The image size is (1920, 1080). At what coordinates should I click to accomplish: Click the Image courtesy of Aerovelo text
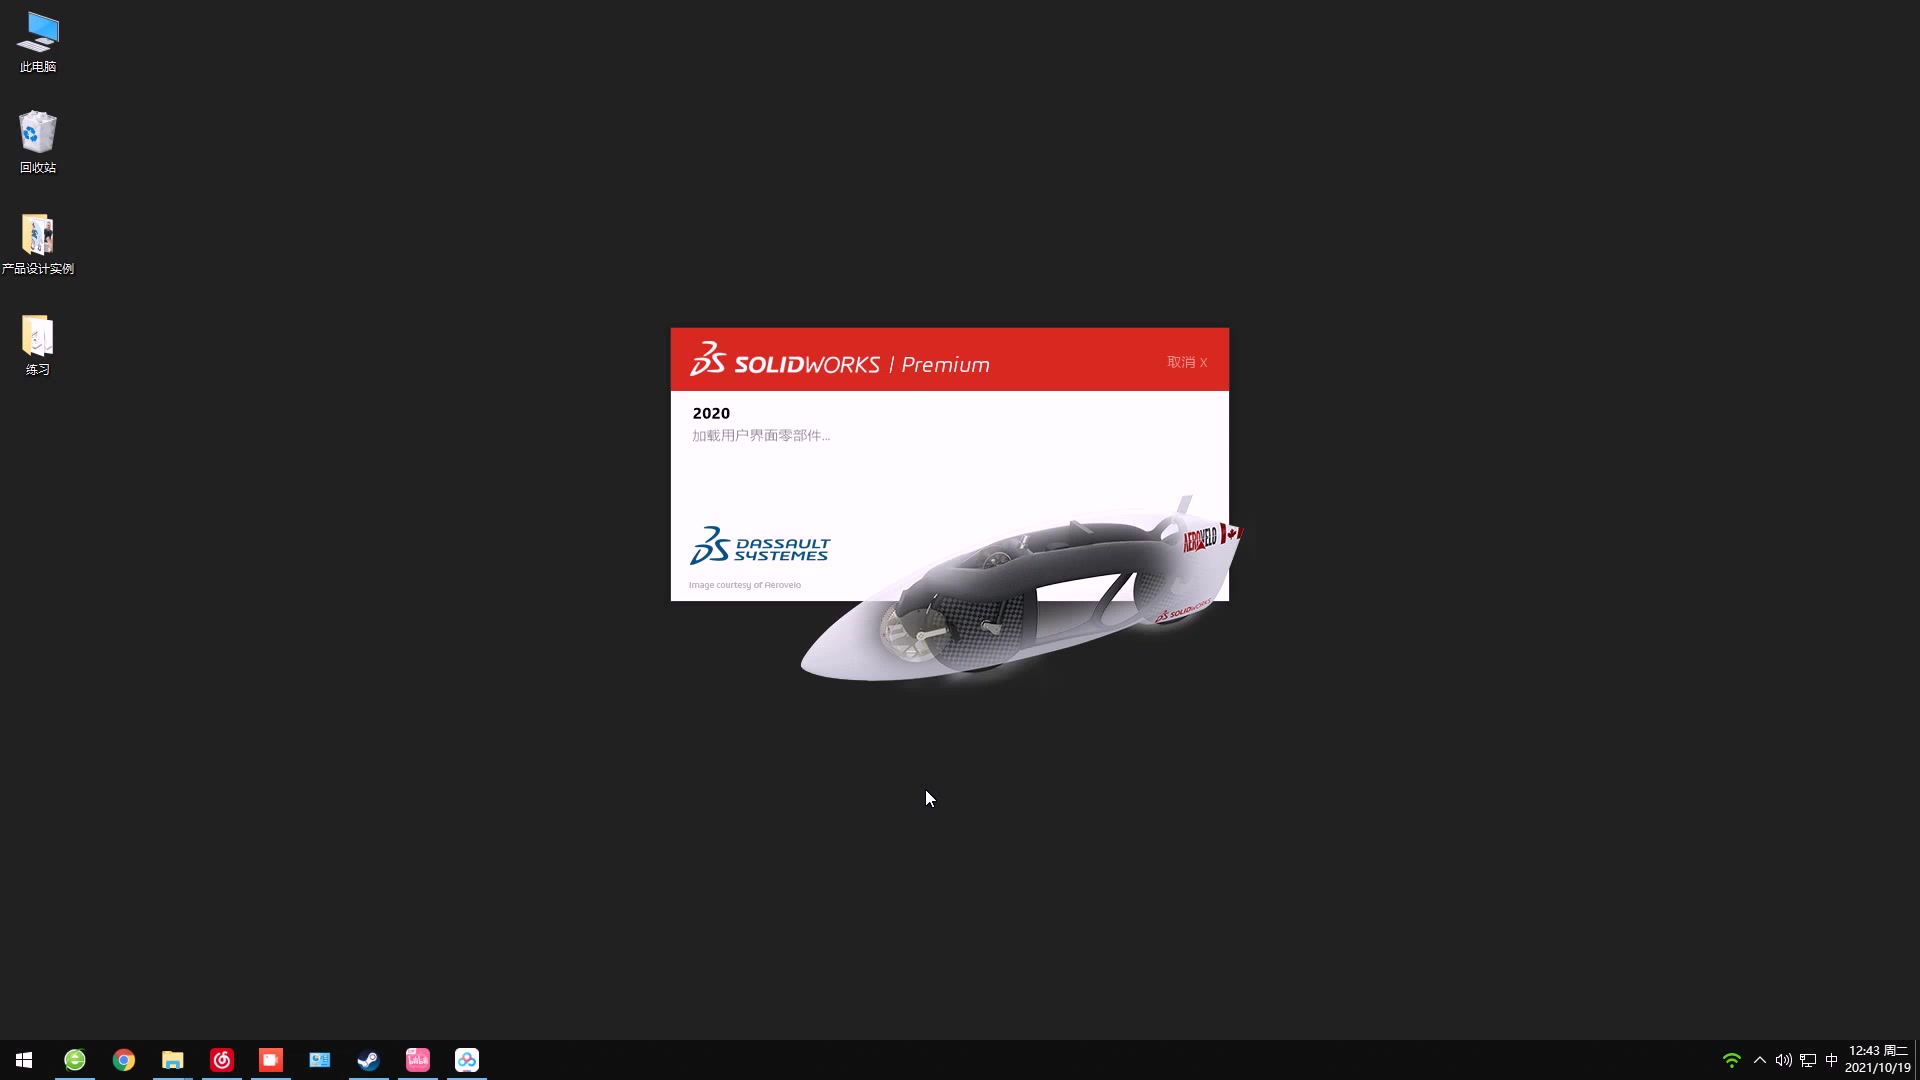(745, 585)
